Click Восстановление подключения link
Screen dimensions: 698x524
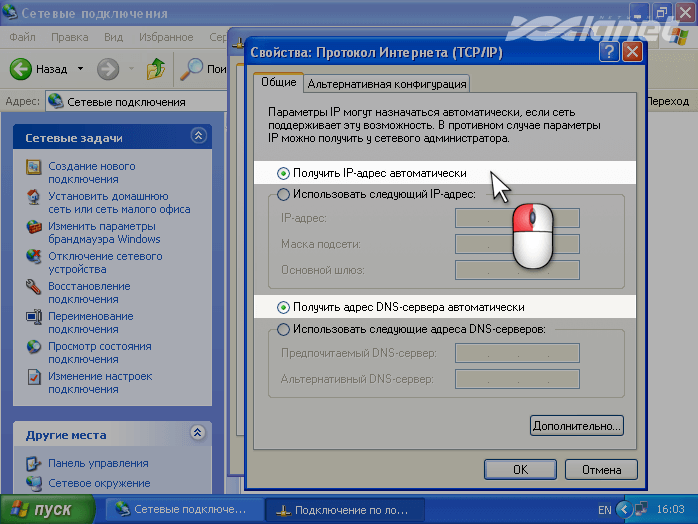coord(89,293)
